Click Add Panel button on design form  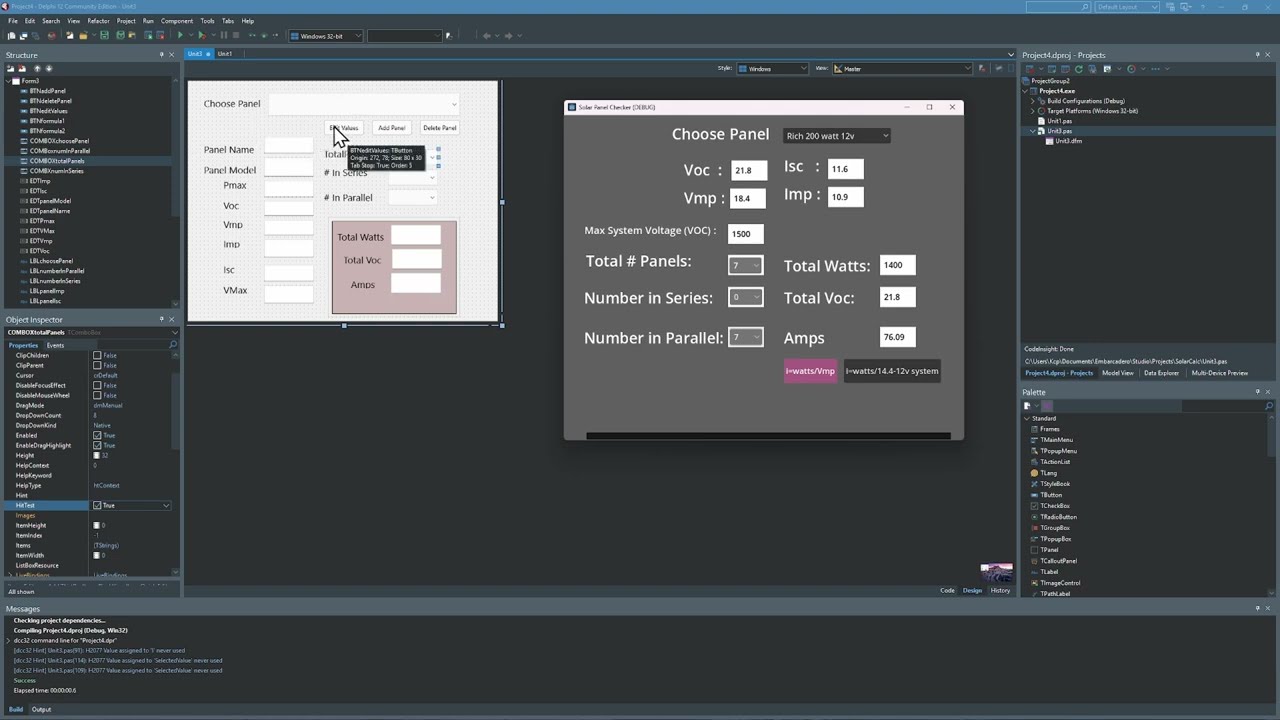click(x=391, y=128)
